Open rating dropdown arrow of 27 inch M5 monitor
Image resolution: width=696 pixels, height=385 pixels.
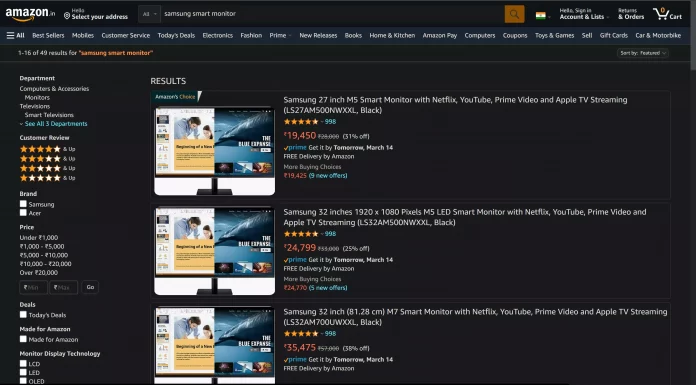point(322,122)
